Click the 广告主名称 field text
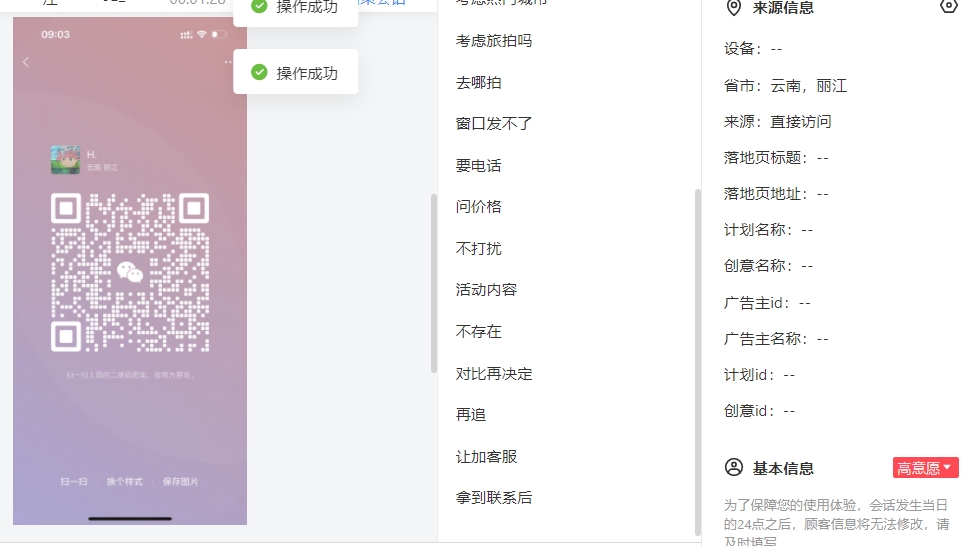Image resolution: width=977 pixels, height=546 pixels. pos(776,340)
